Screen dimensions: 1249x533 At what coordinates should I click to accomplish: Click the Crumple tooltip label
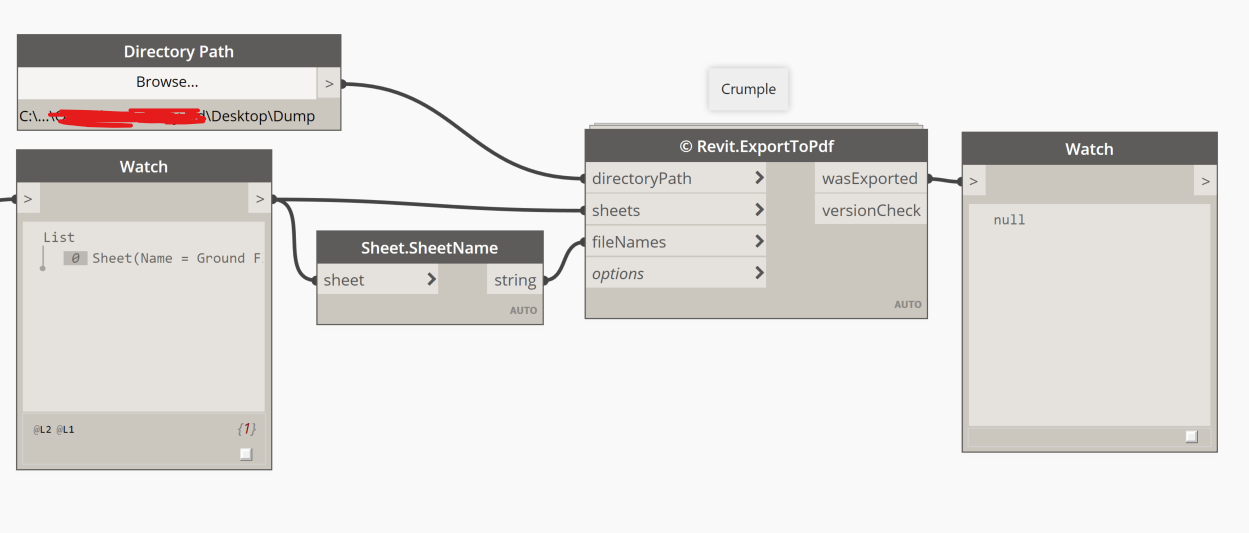point(748,89)
